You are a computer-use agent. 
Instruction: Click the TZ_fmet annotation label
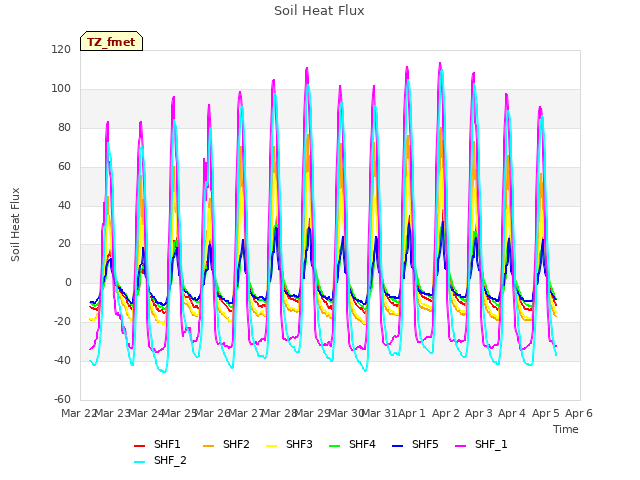(111, 42)
